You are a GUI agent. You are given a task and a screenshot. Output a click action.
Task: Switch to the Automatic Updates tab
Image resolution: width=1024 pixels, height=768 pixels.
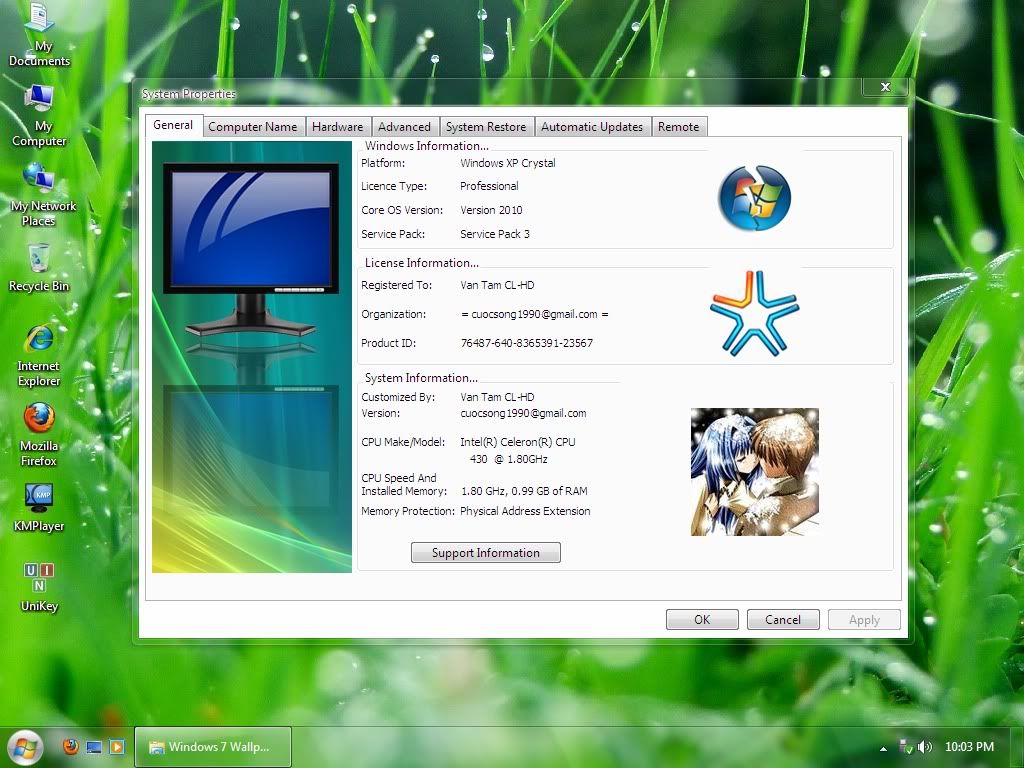click(x=591, y=127)
